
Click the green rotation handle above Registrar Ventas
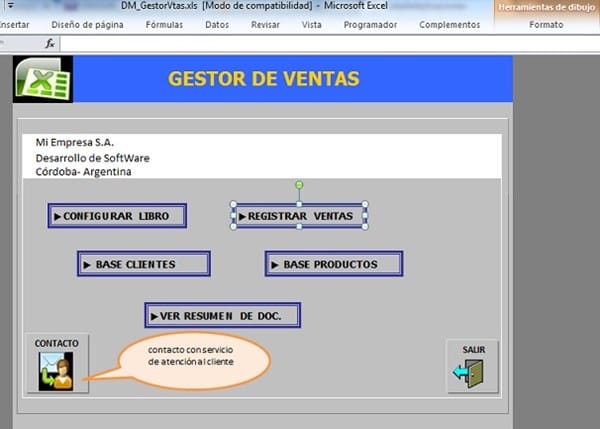click(299, 185)
